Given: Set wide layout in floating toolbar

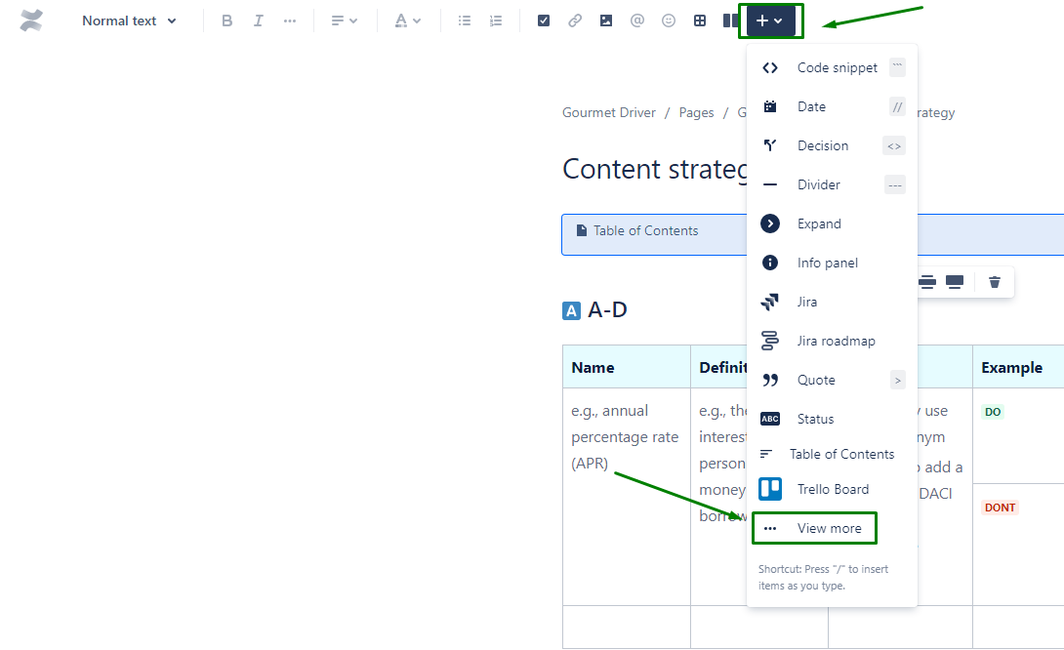Looking at the screenshot, I should pyautogui.click(x=927, y=282).
